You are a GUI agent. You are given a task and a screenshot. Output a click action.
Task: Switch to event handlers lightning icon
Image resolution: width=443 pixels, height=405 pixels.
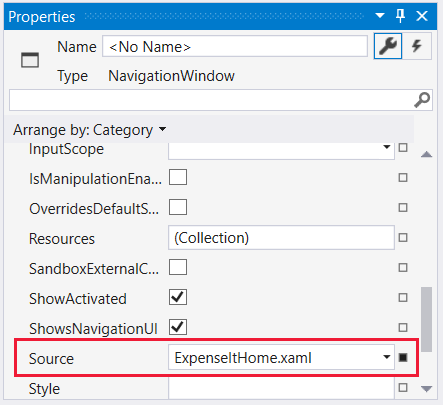(x=417, y=46)
